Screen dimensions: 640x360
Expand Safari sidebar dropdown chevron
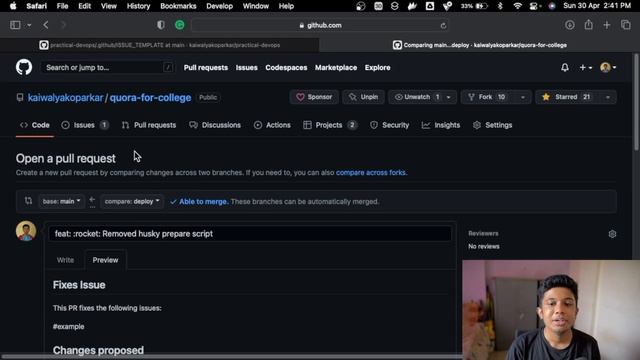[29, 25]
